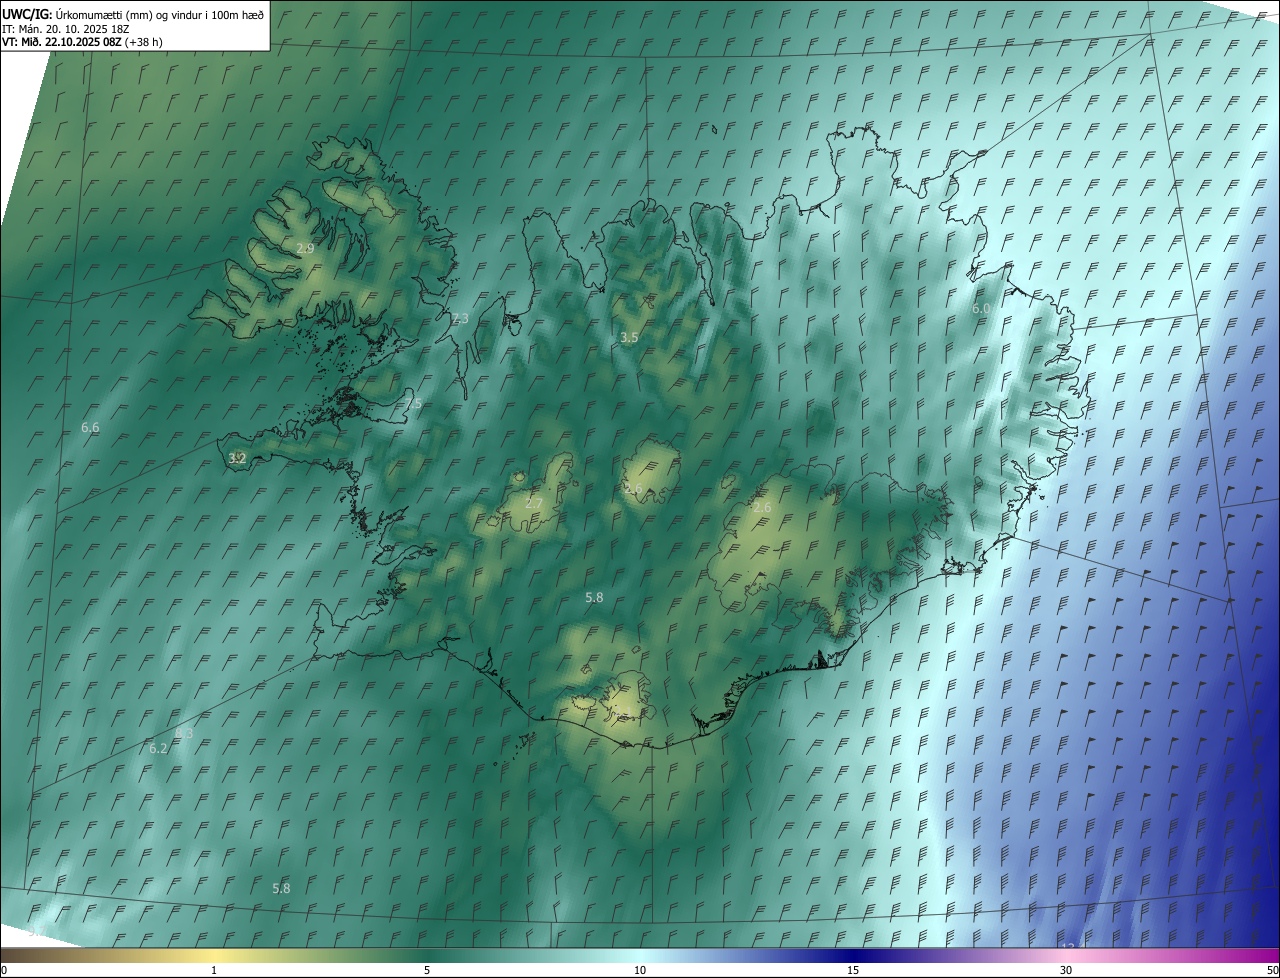Select the 8.3 value label

tap(184, 734)
